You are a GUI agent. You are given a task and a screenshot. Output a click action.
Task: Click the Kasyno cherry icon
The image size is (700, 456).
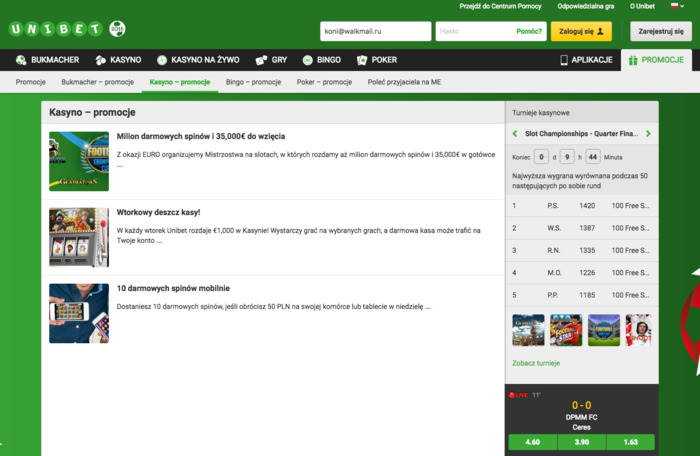click(100, 60)
